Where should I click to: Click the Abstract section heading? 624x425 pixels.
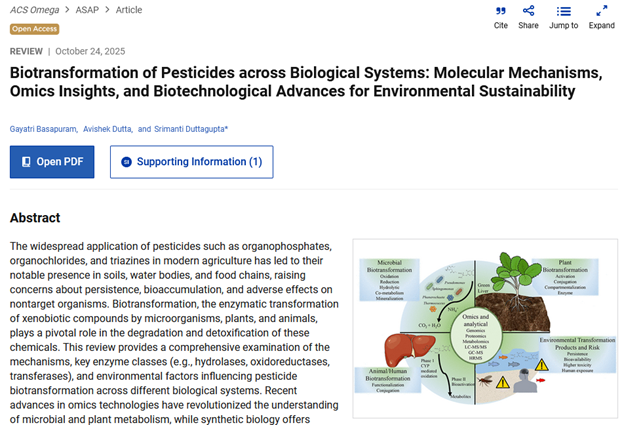tap(35, 218)
